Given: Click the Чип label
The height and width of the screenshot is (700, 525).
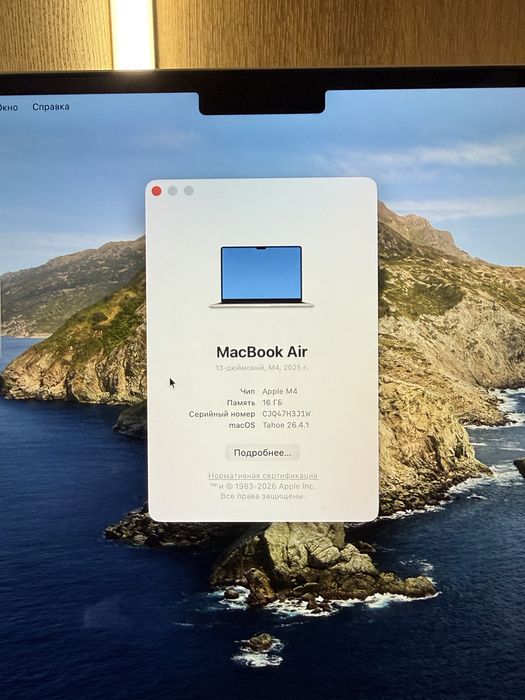Looking at the screenshot, I should (248, 391).
